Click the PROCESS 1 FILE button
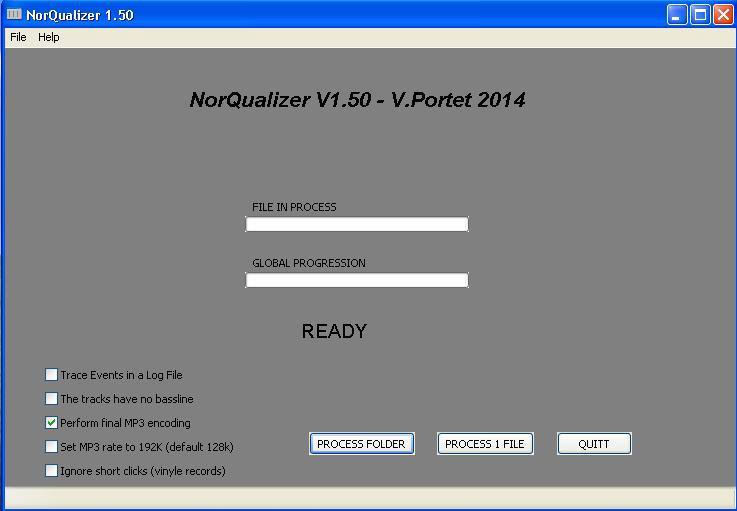 coord(485,444)
